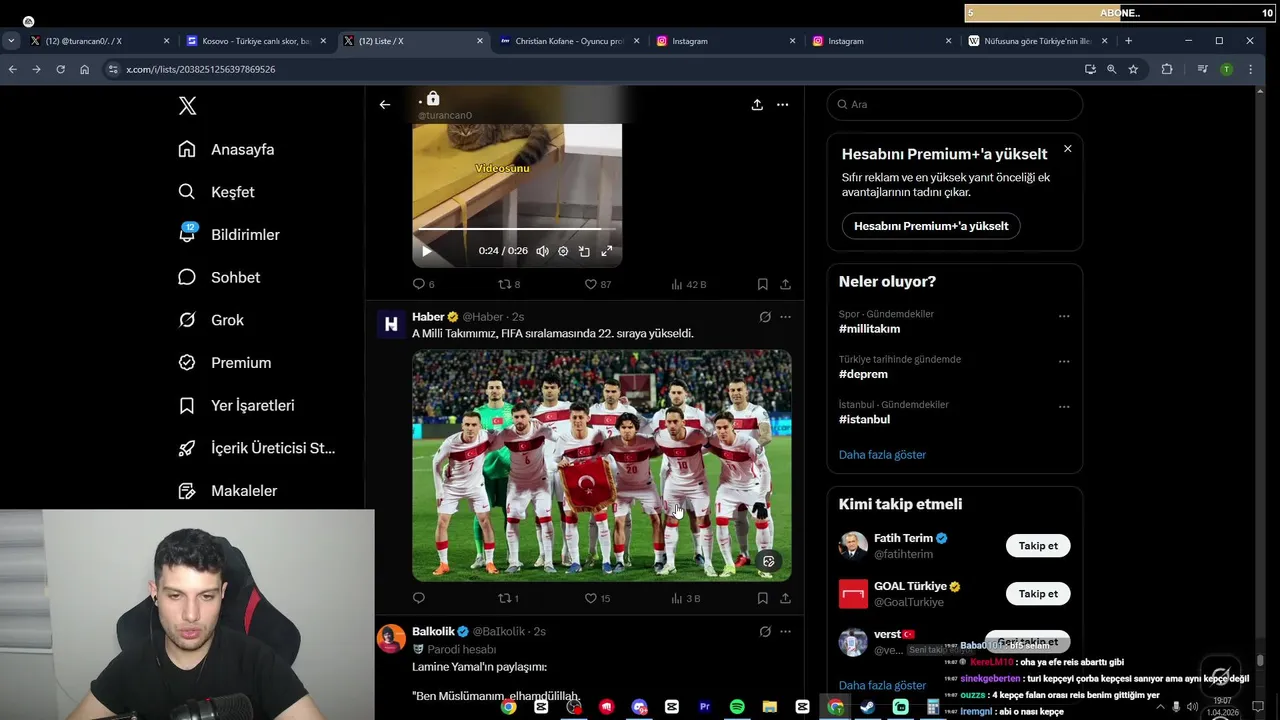Enable picture-in-picture on the cat video
The image size is (1280, 720).
(584, 251)
